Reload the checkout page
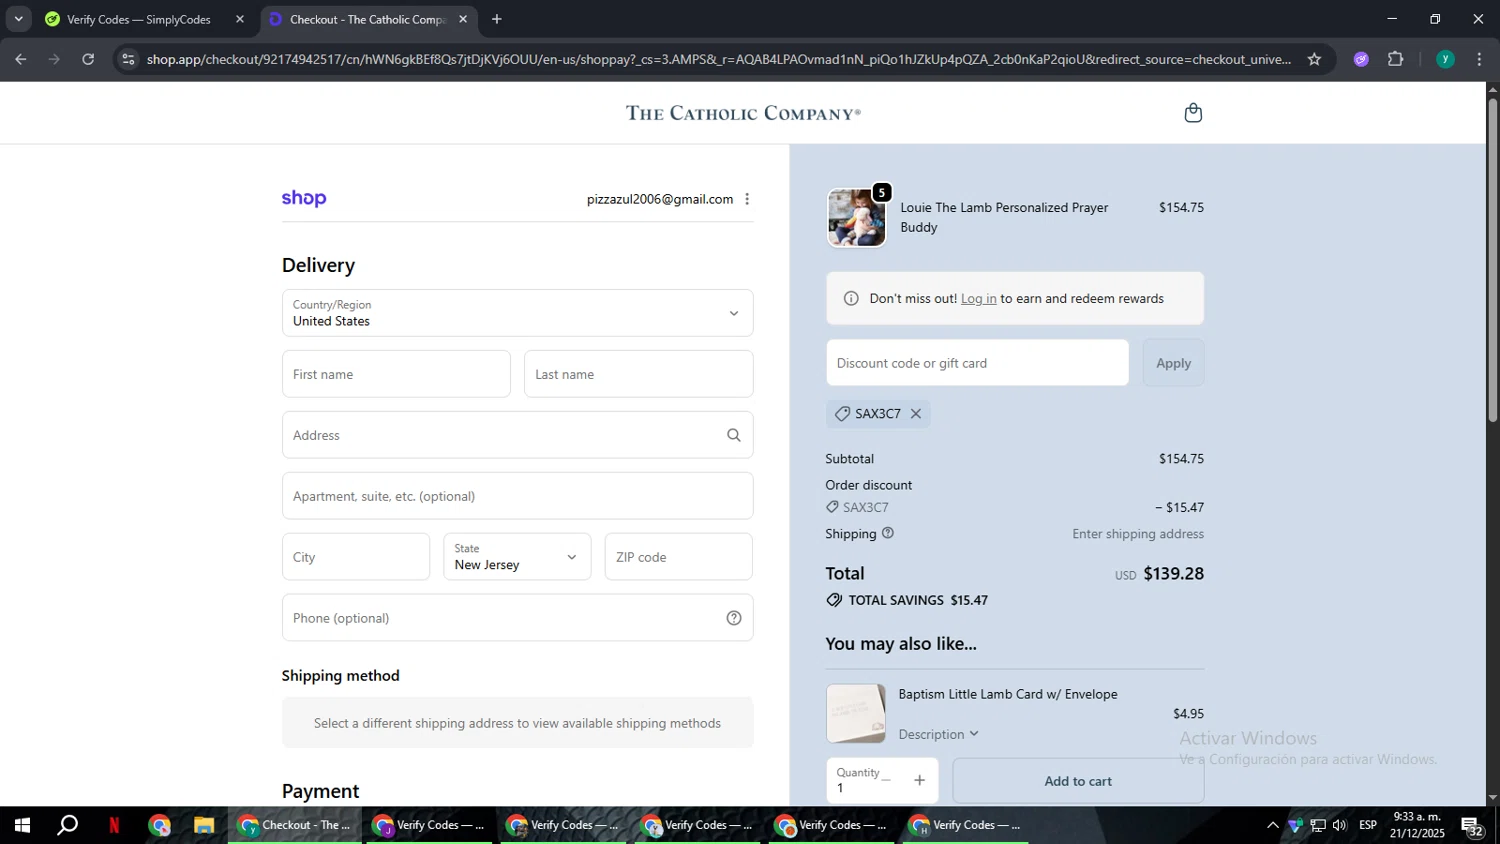The height and width of the screenshot is (844, 1500). (x=88, y=59)
